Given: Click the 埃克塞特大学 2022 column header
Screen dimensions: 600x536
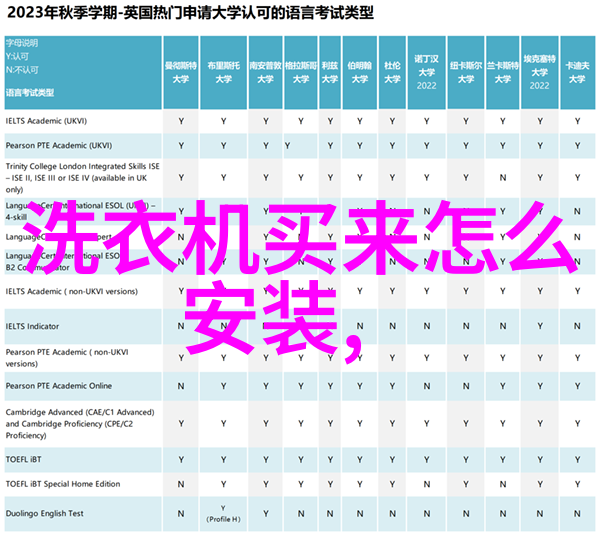Looking at the screenshot, I should [540, 72].
